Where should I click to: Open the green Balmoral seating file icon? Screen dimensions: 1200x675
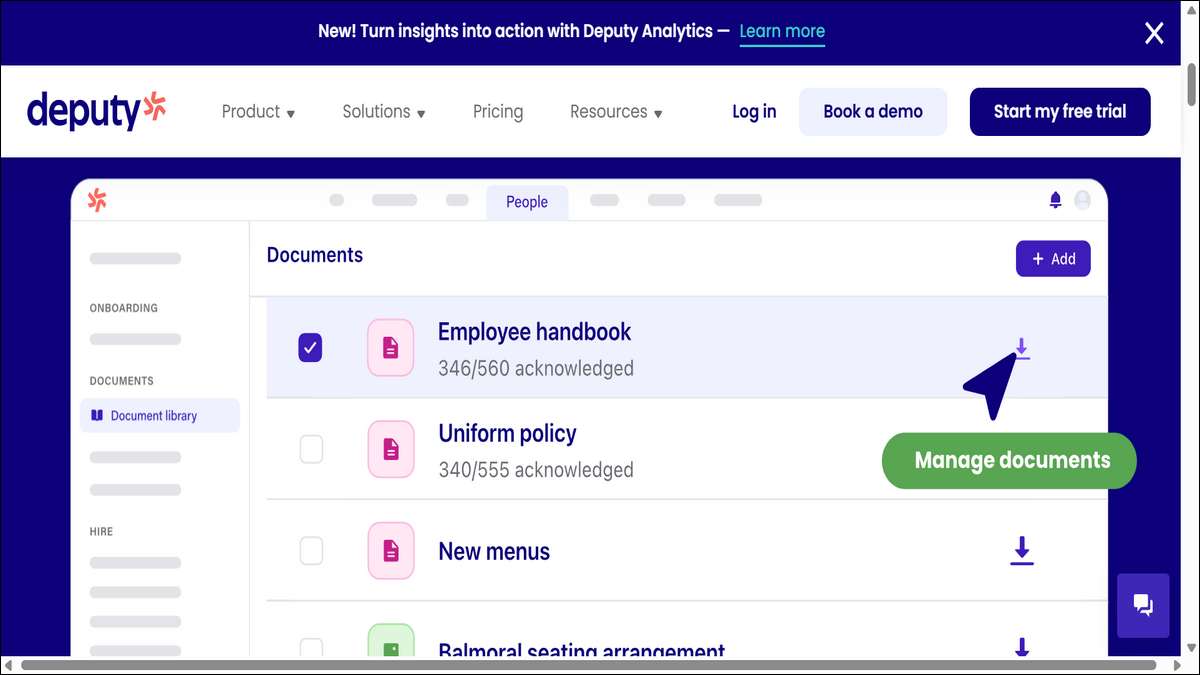pos(390,640)
